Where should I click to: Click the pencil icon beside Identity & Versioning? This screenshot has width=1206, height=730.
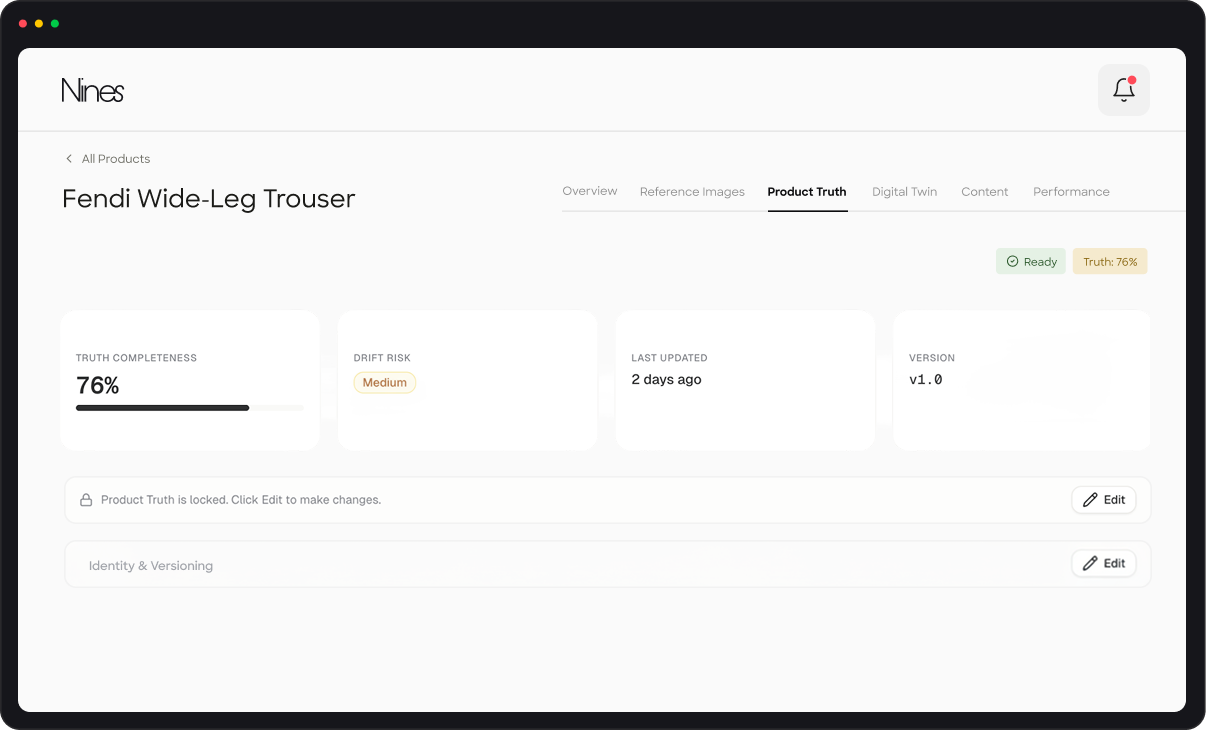click(x=1091, y=563)
